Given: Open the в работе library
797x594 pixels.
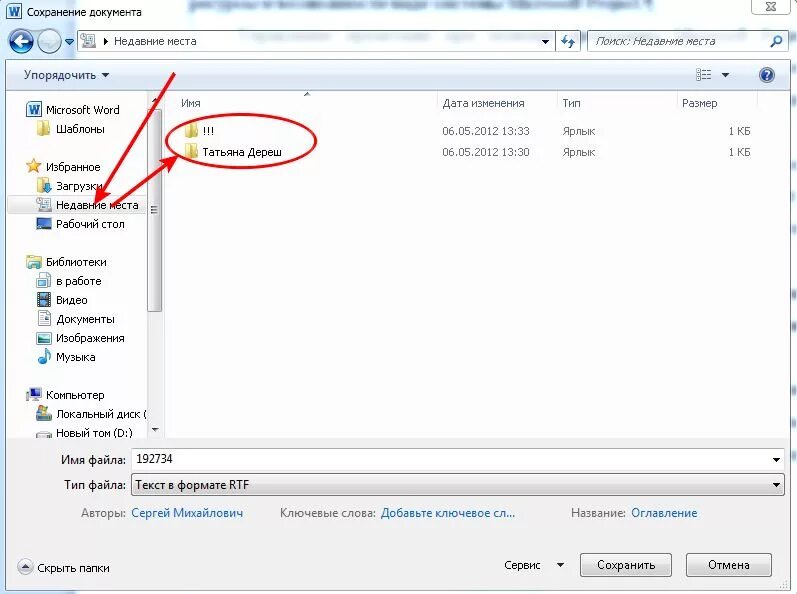Looking at the screenshot, I should coord(79,281).
